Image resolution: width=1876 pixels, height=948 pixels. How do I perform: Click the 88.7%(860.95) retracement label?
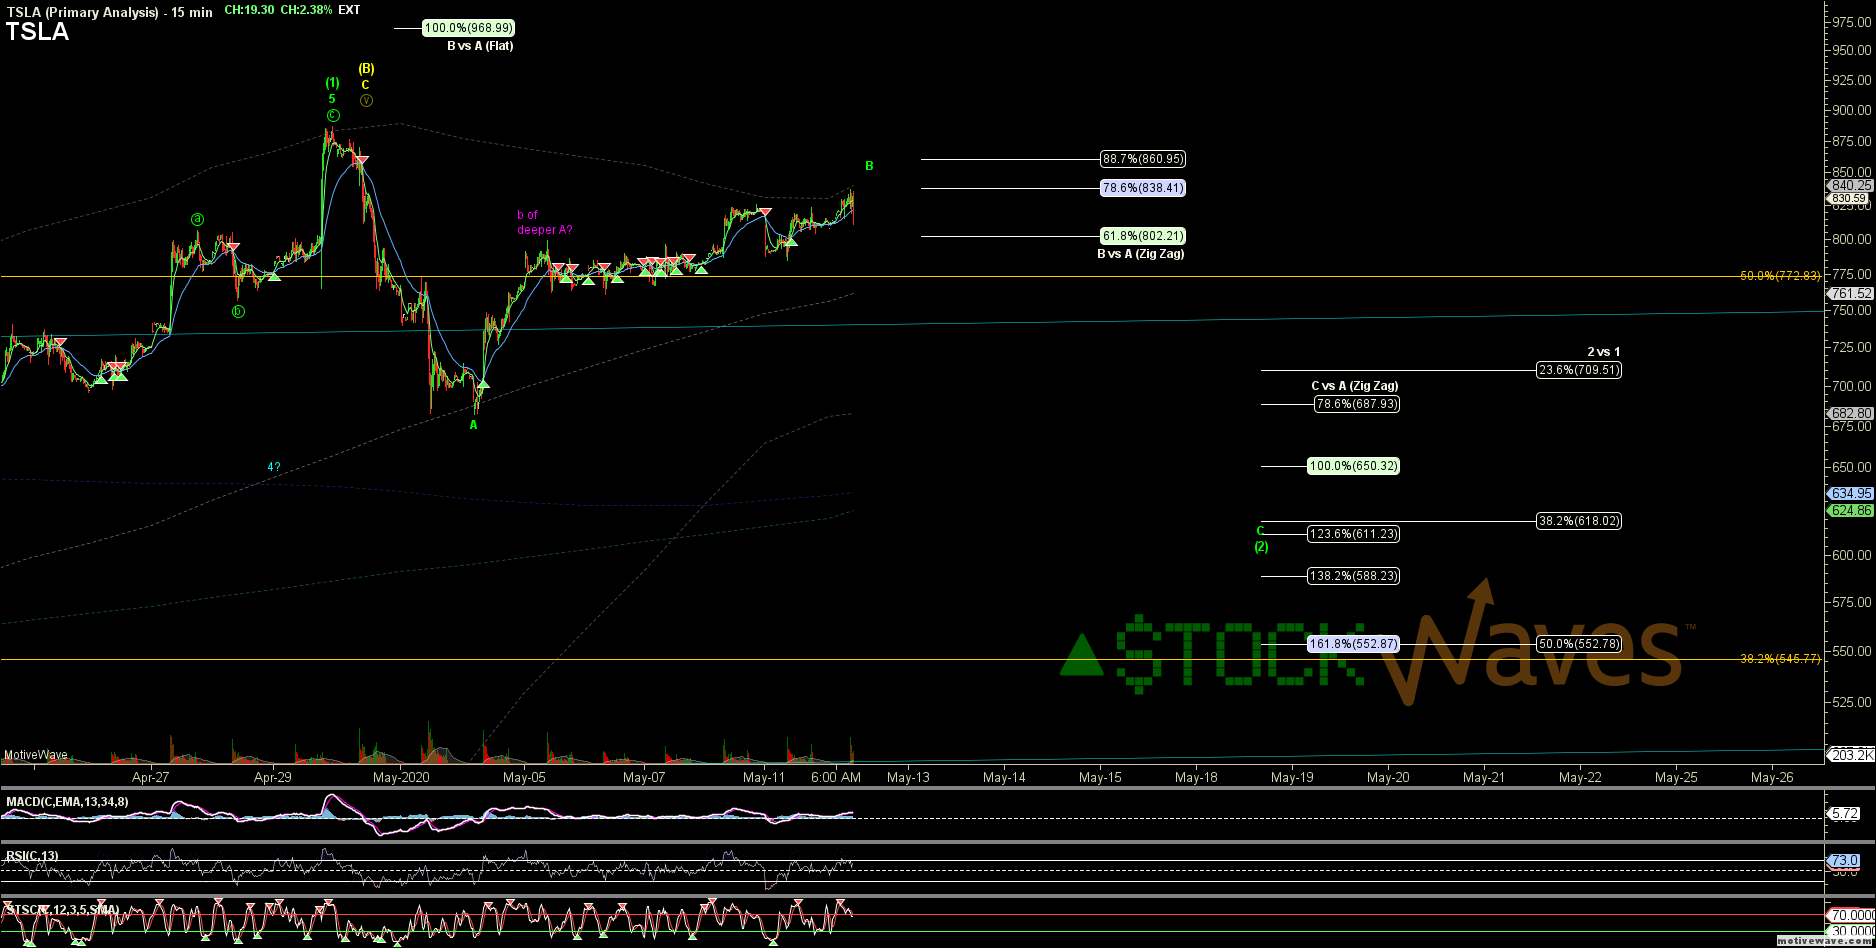pyautogui.click(x=1143, y=159)
